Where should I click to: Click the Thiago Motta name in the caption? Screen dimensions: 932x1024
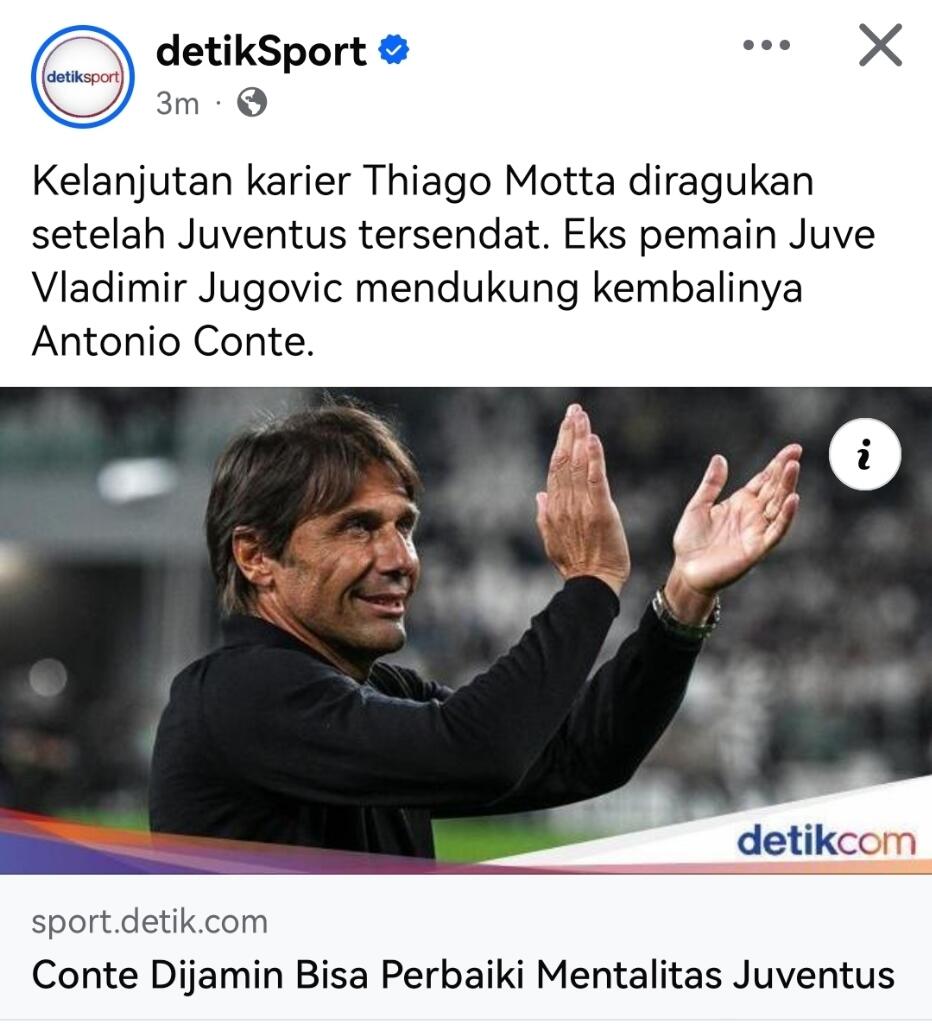coord(489,181)
